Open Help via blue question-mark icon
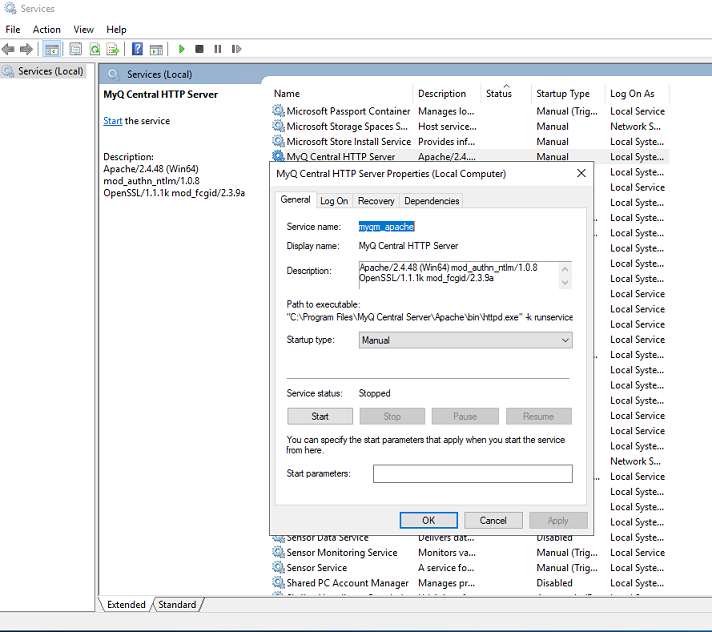Image resolution: width=712 pixels, height=632 pixels. tap(137, 49)
